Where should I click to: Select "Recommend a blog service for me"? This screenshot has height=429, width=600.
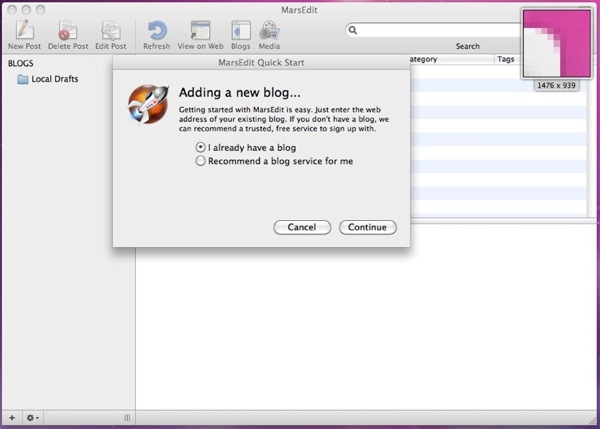[x=274, y=161]
